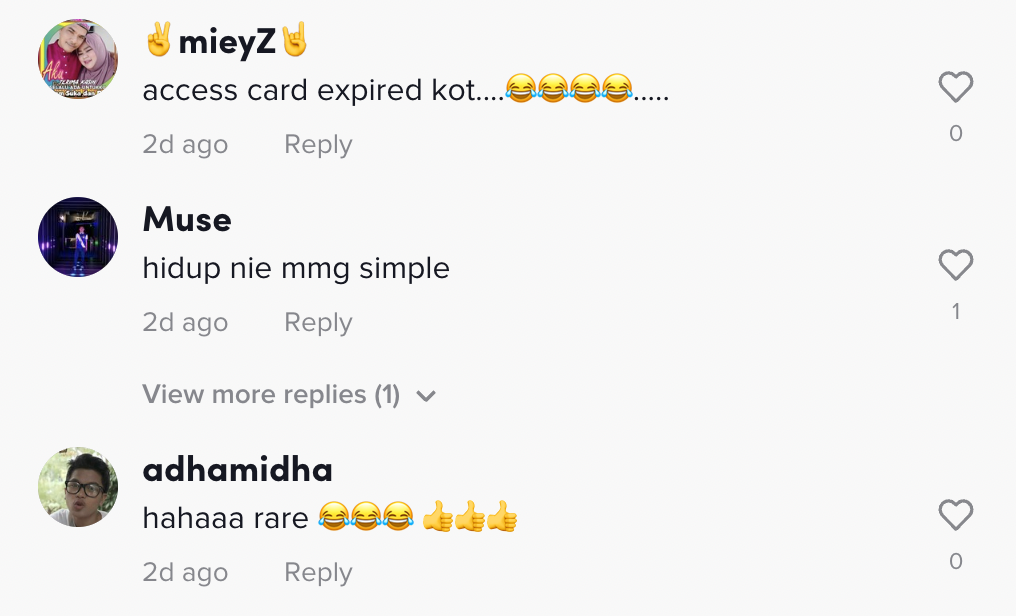Reply to Muse's comment
This screenshot has width=1016, height=616.
tap(318, 323)
